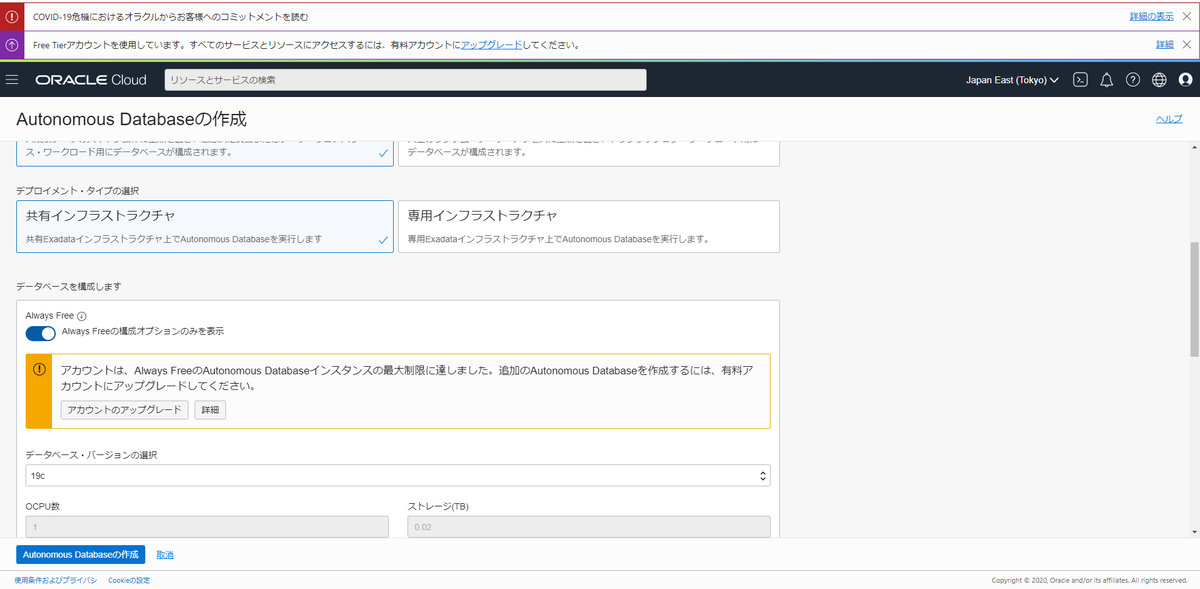
Task: Select the partially visible left workload card
Action: click(x=205, y=155)
